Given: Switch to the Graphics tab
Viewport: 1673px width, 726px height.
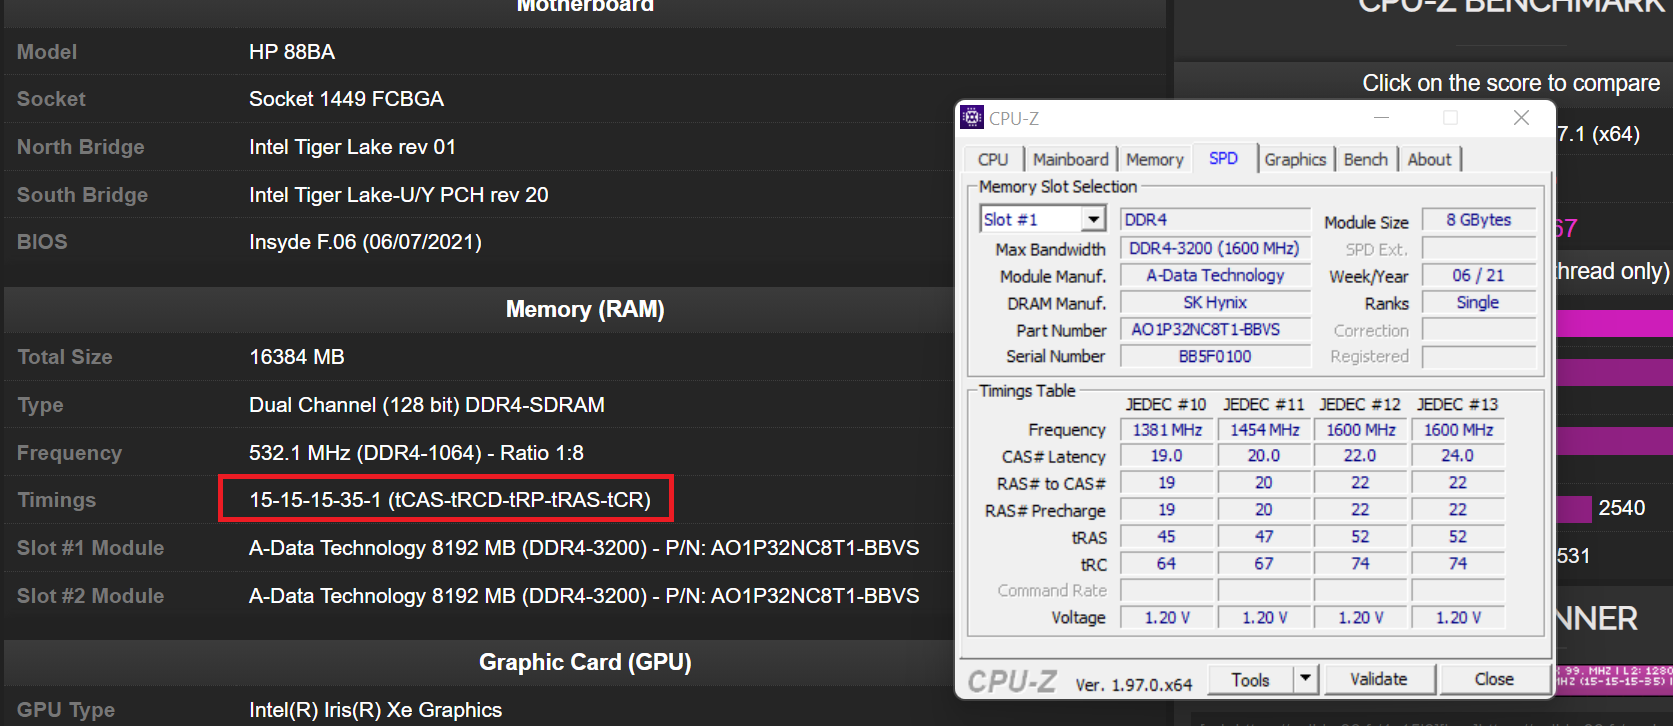Looking at the screenshot, I should pyautogui.click(x=1295, y=159).
